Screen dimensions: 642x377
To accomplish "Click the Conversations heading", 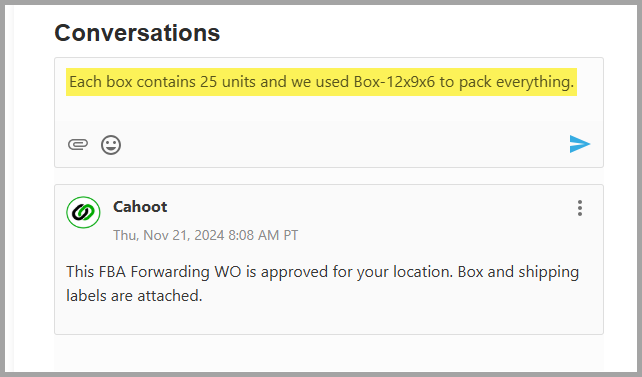I will click(x=137, y=33).
